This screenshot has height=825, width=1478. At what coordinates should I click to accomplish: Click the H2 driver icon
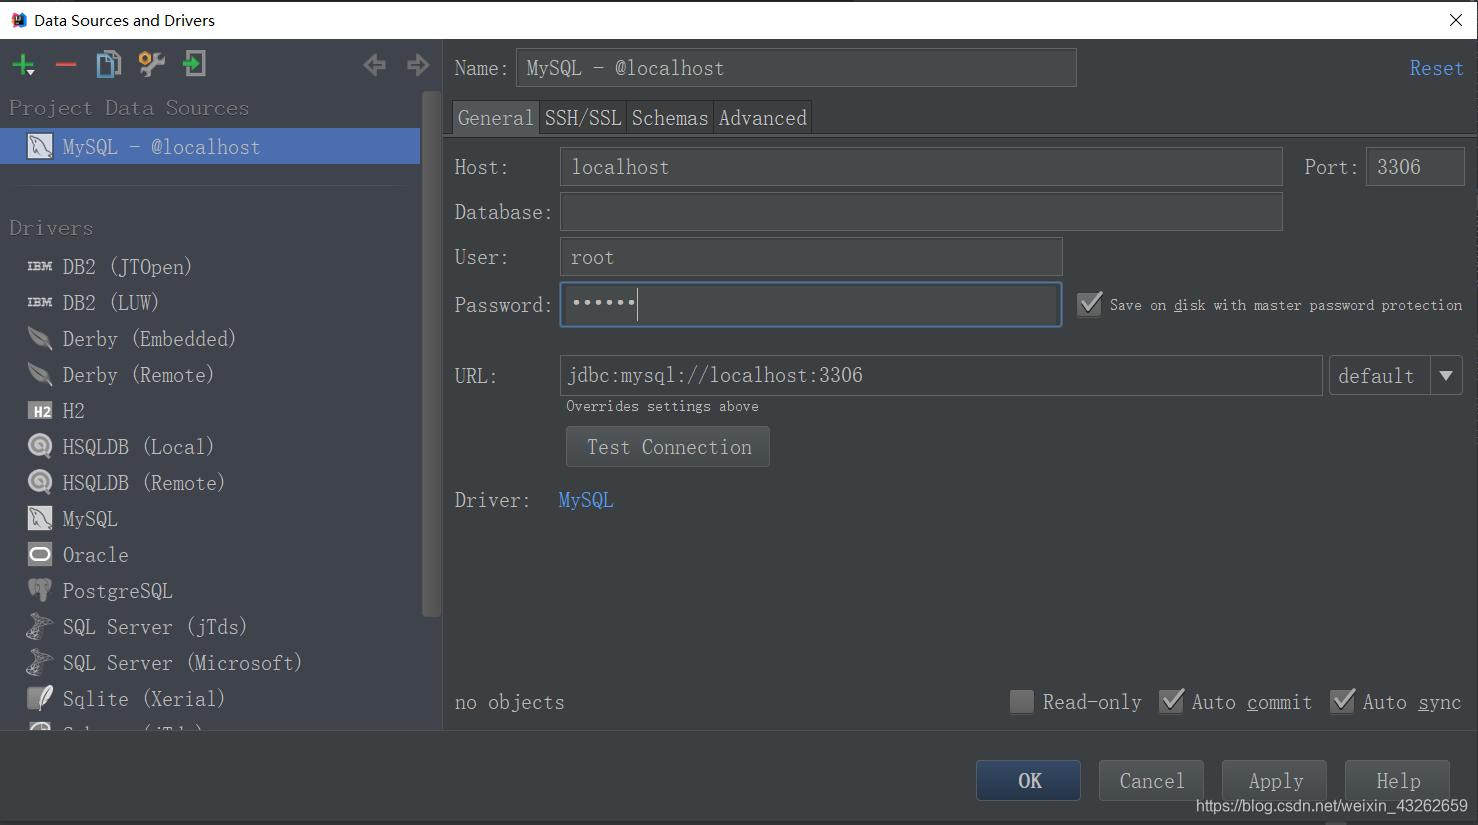[40, 411]
